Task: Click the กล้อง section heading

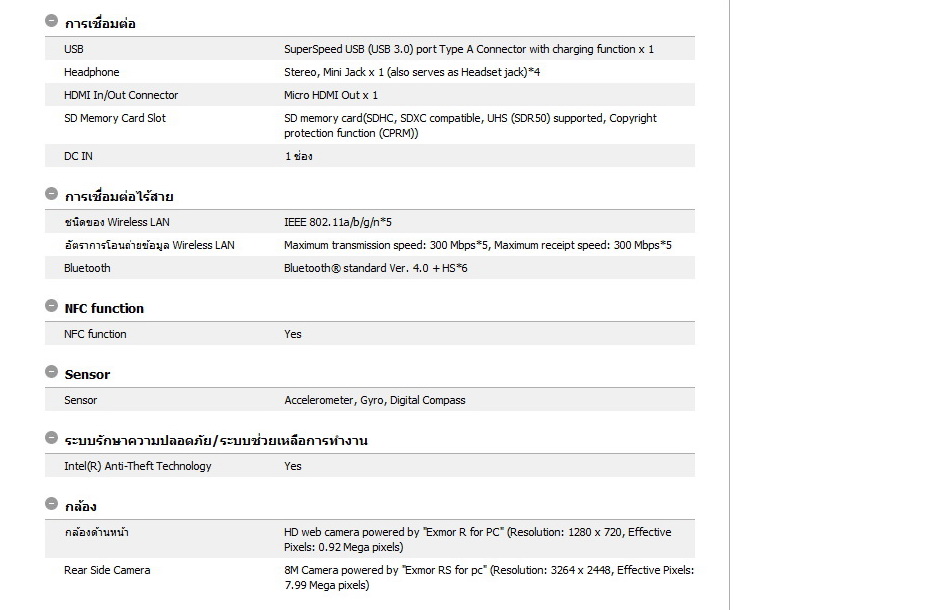Action: 80,506
